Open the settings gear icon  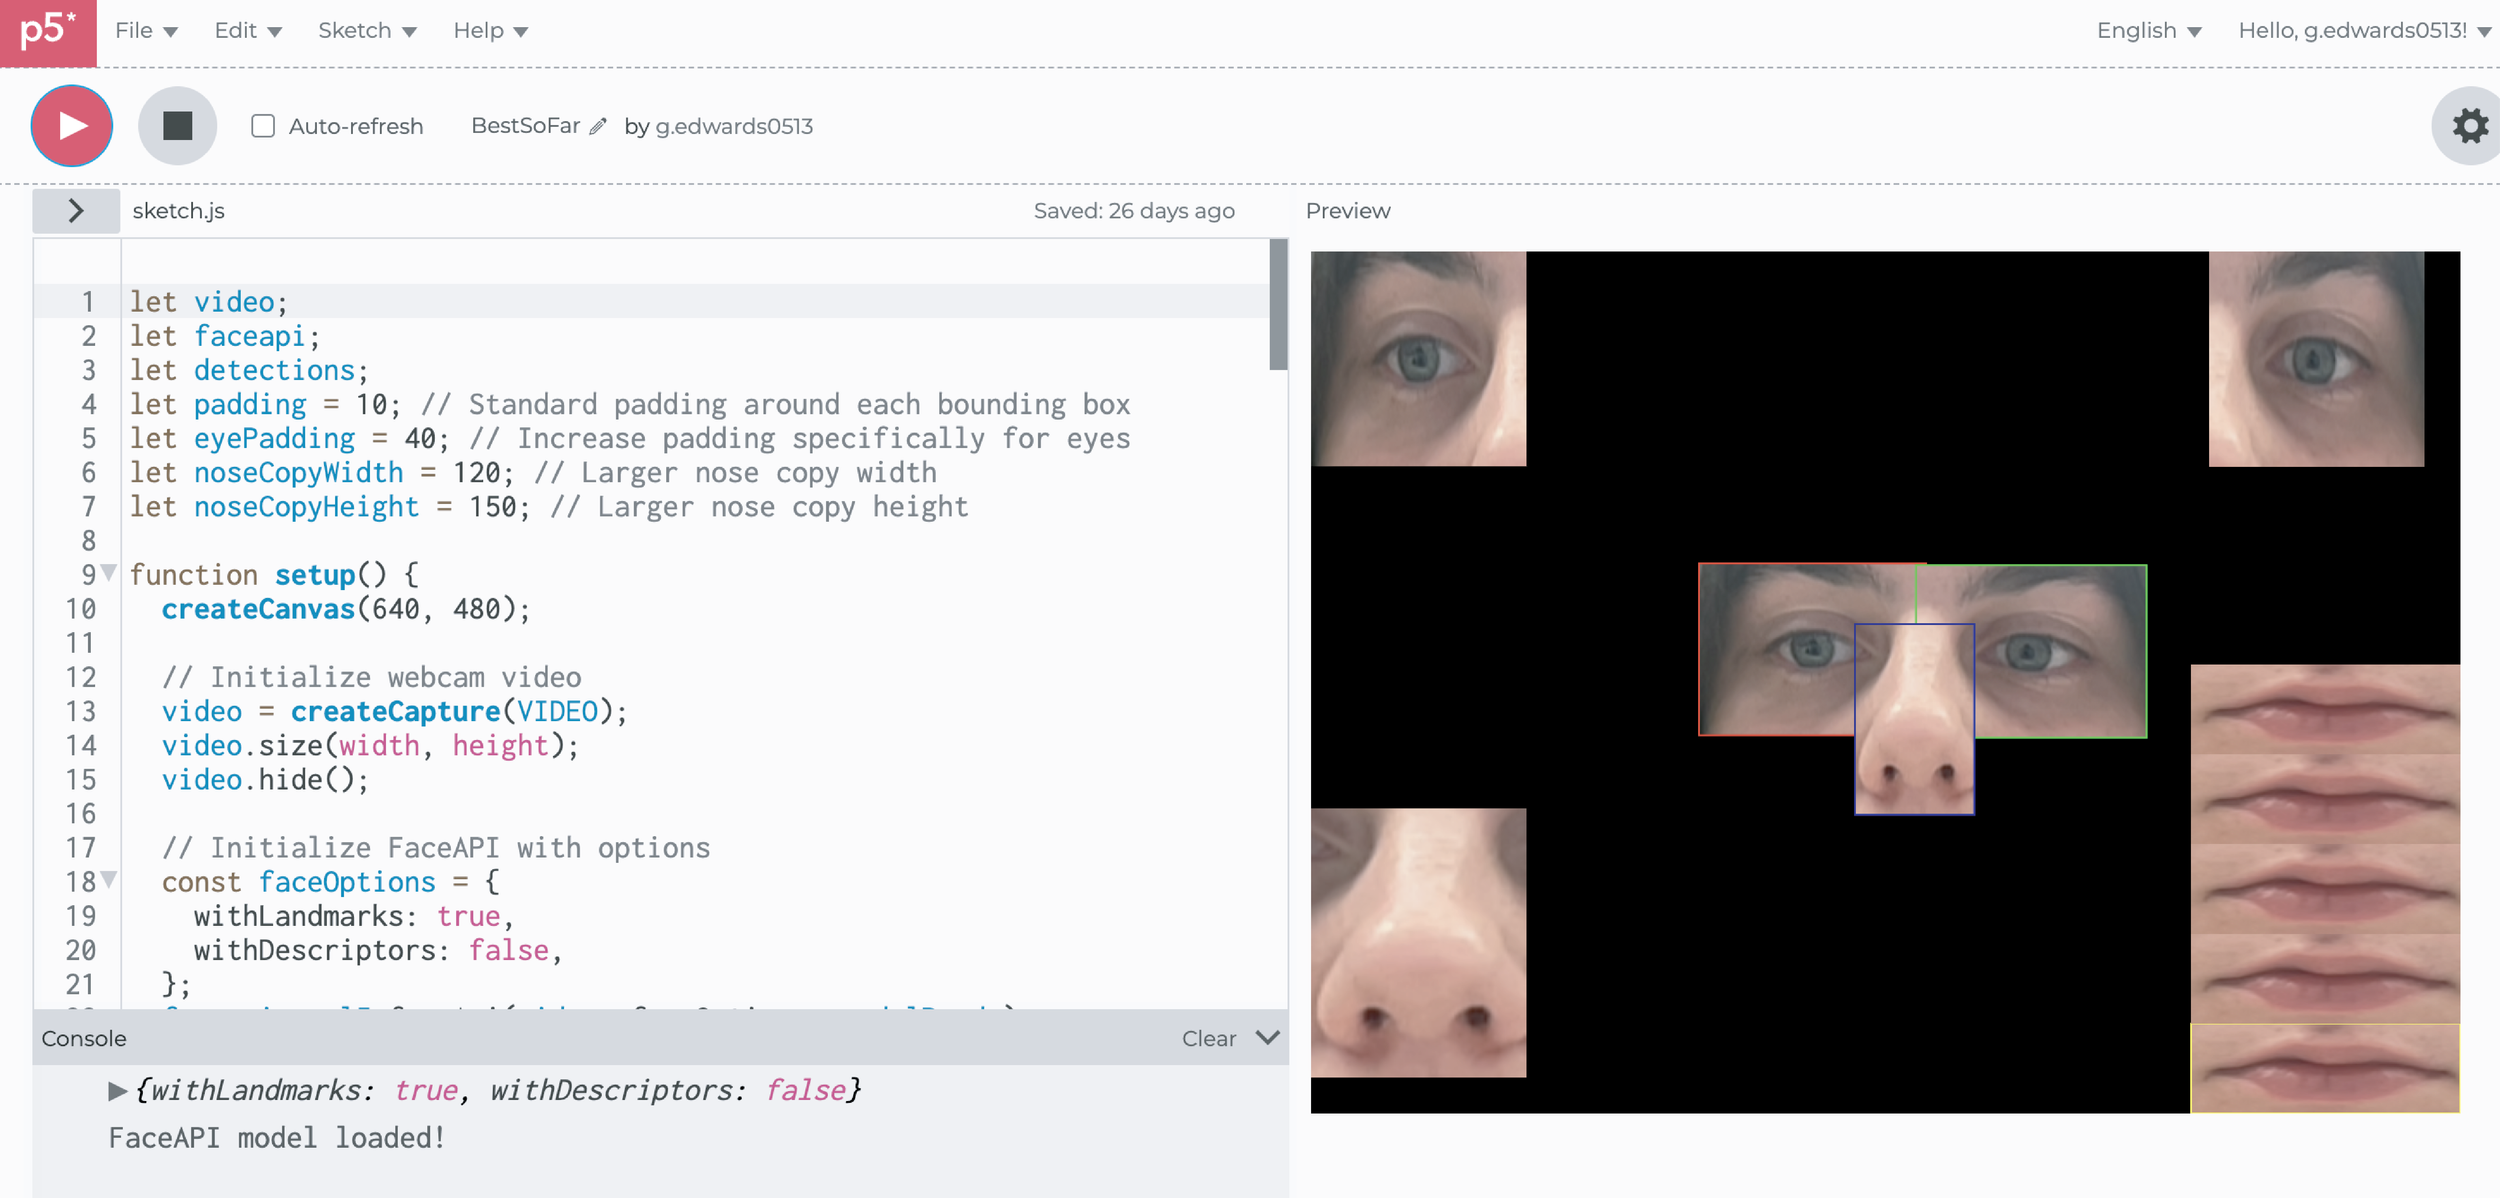coord(2469,126)
